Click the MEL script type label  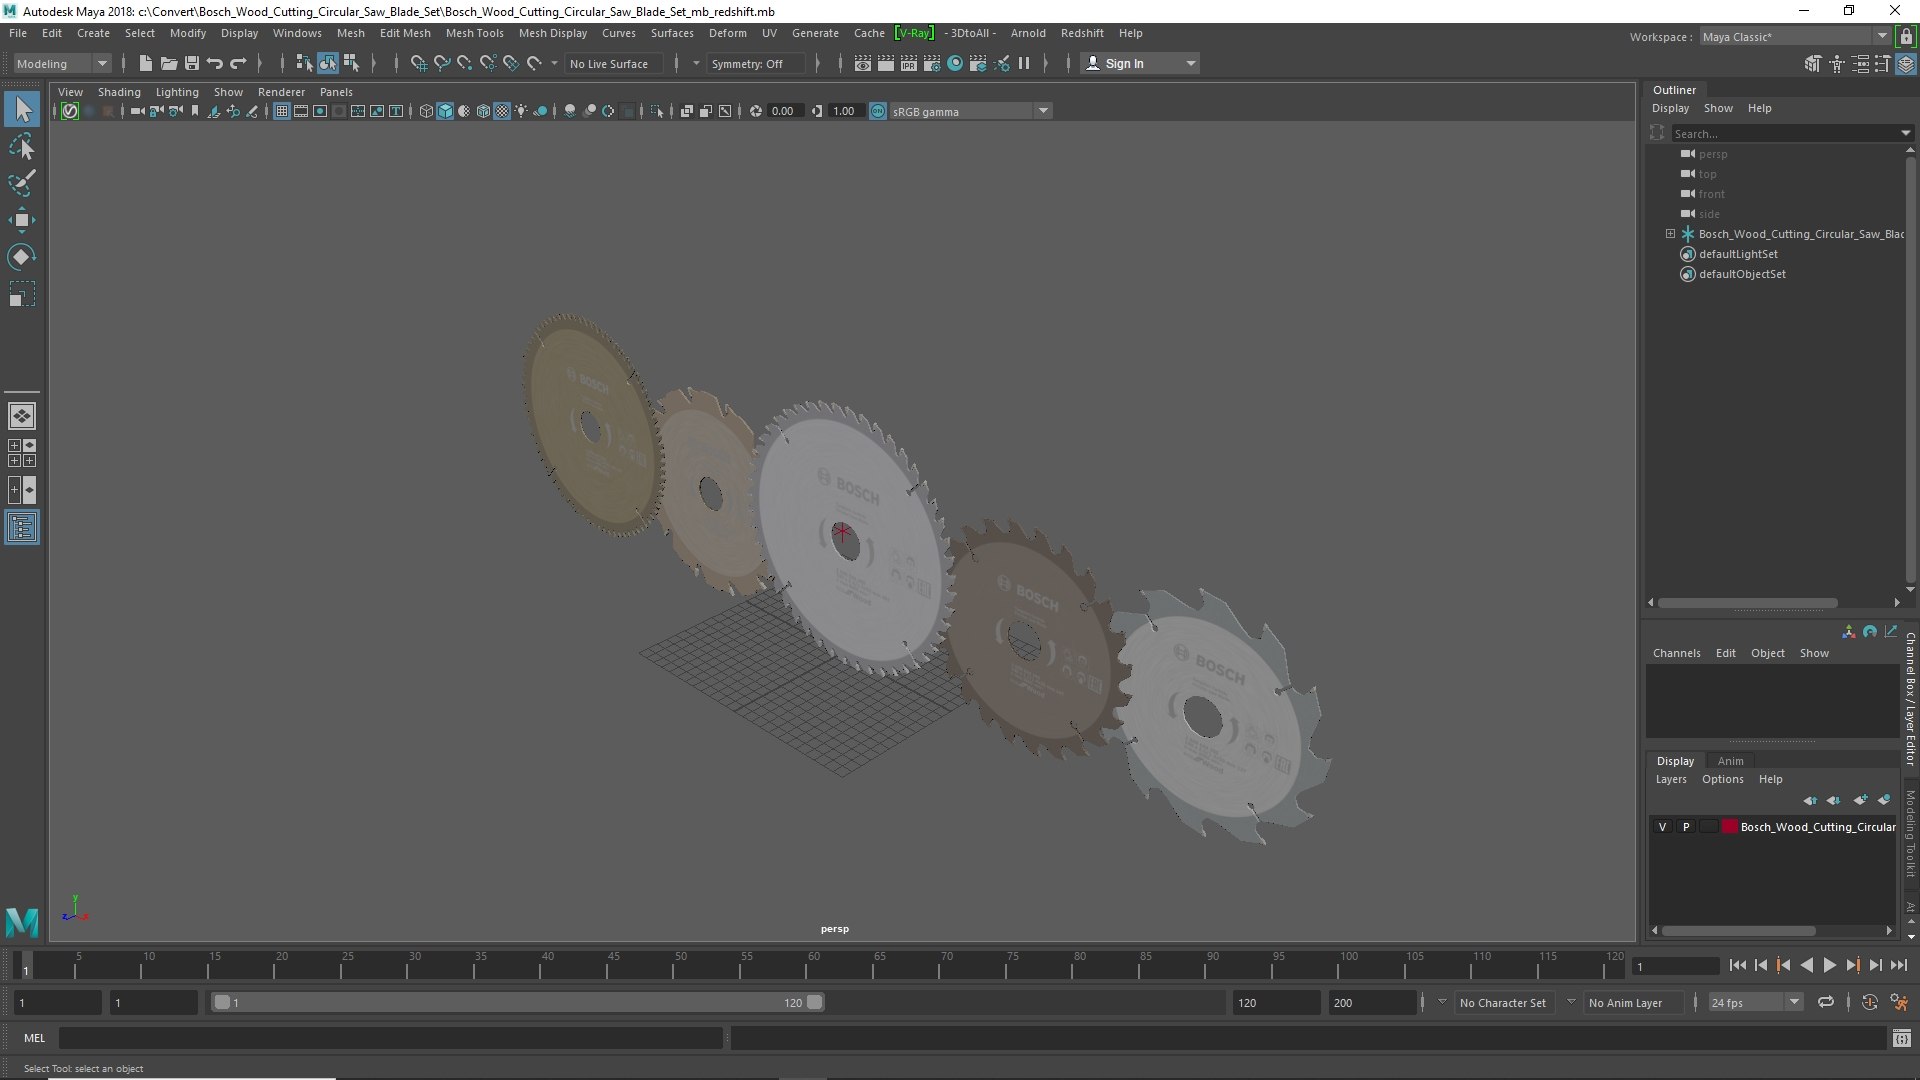click(35, 1038)
